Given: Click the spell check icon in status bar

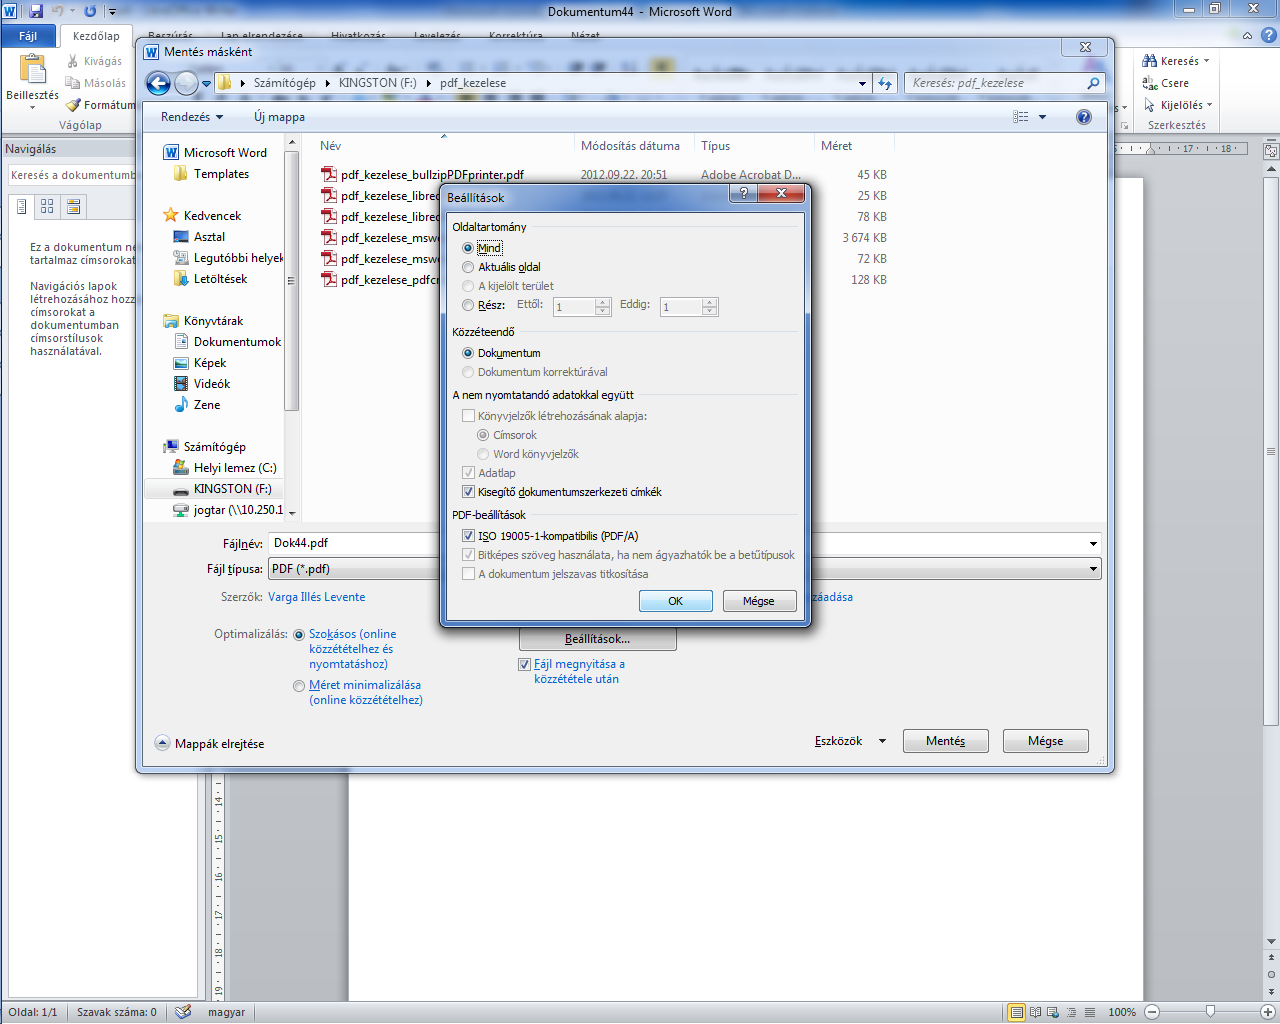Looking at the screenshot, I should click(x=183, y=1012).
